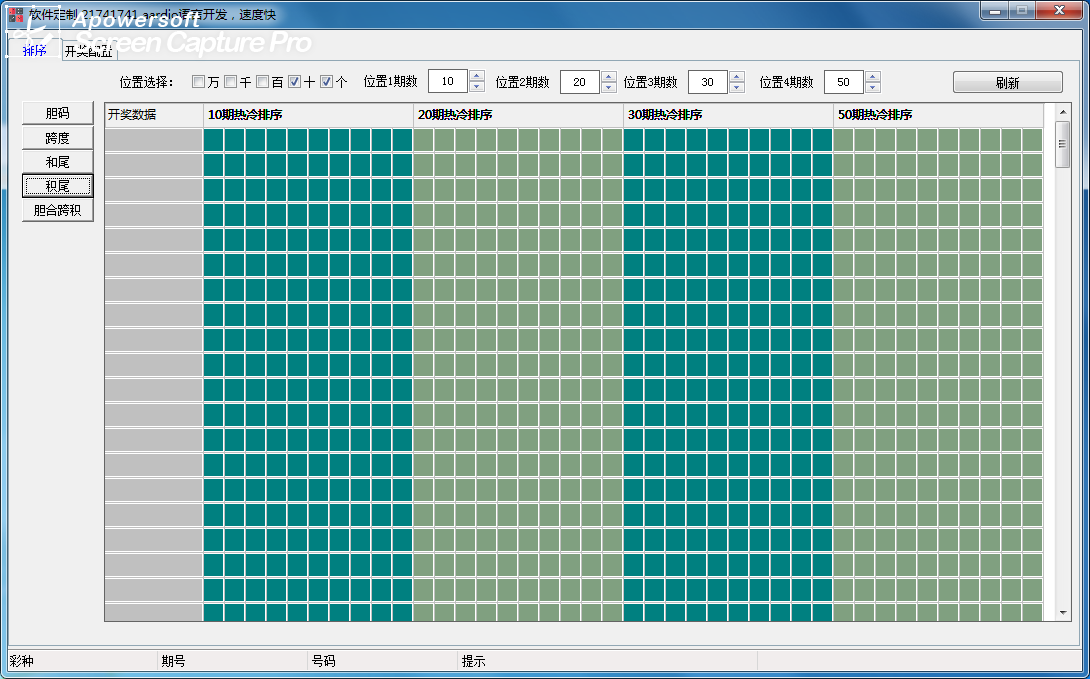Viewport: 1090px width, 679px height.
Task: Click the 位置1期数 input field
Action: (448, 82)
